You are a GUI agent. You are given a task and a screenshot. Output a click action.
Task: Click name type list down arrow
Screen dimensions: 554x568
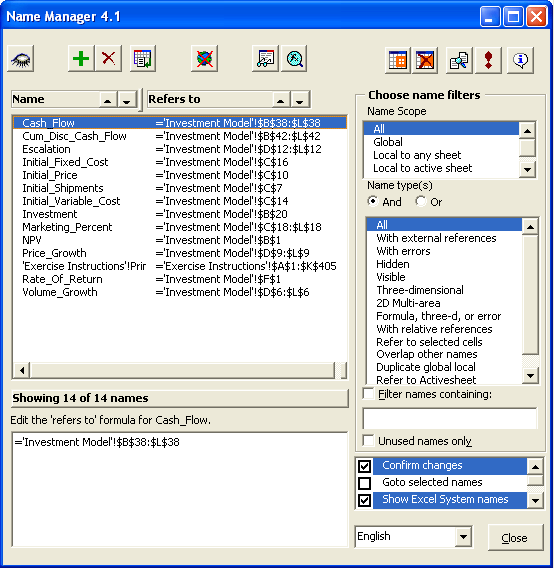530,376
